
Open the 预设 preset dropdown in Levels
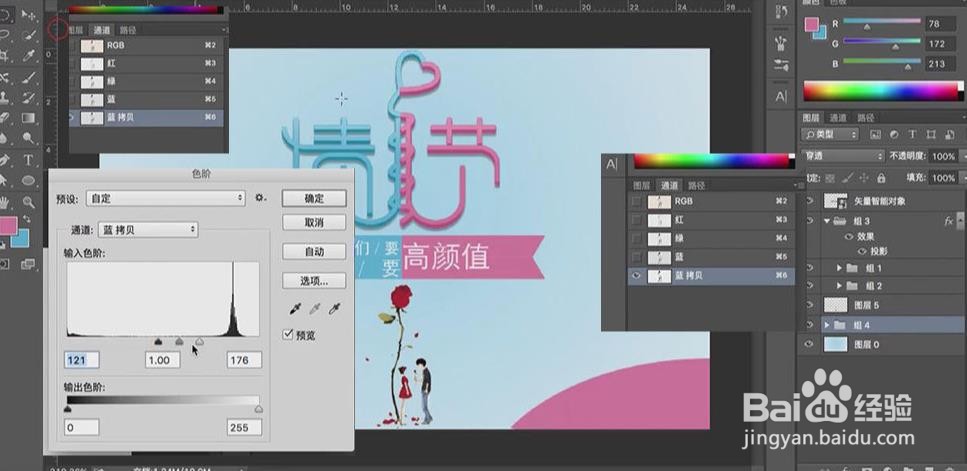[x=167, y=199]
